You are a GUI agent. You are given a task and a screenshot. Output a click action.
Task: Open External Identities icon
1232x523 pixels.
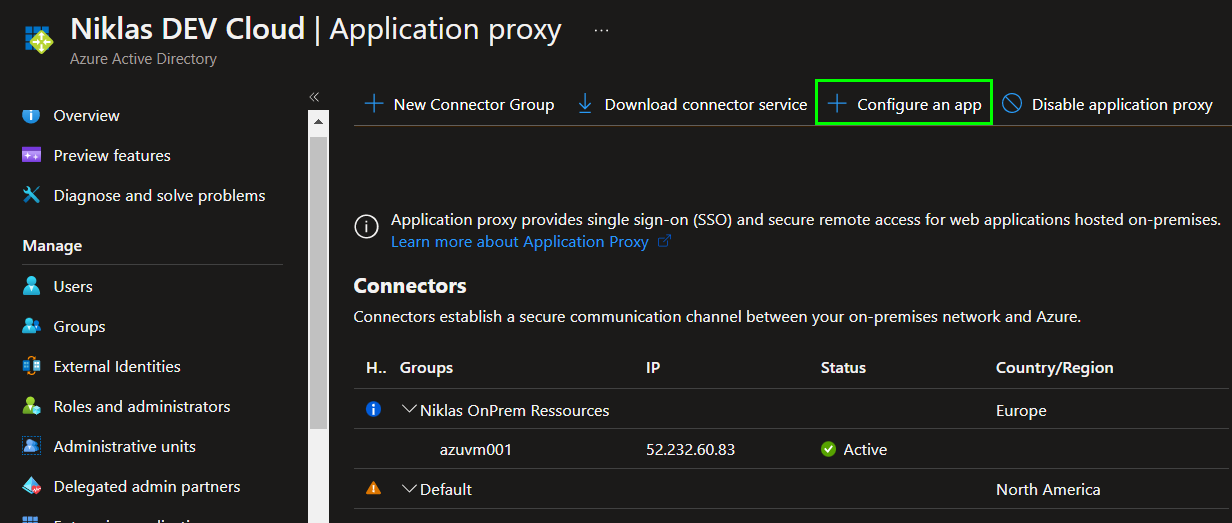[x=32, y=367]
